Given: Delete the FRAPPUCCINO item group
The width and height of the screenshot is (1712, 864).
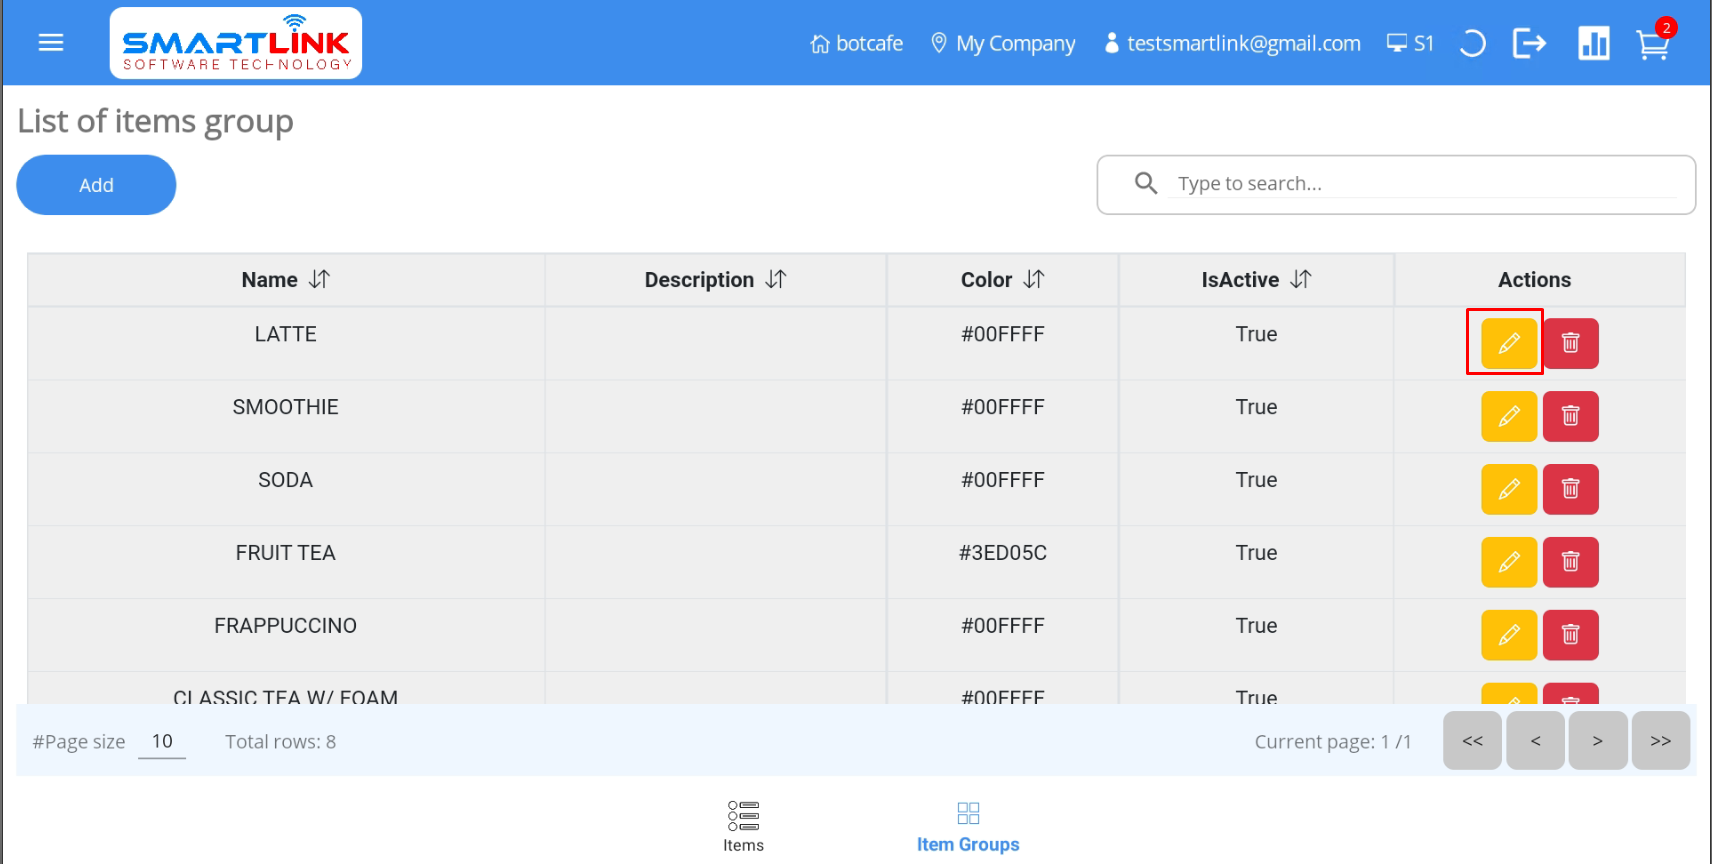Looking at the screenshot, I should pos(1570,635).
